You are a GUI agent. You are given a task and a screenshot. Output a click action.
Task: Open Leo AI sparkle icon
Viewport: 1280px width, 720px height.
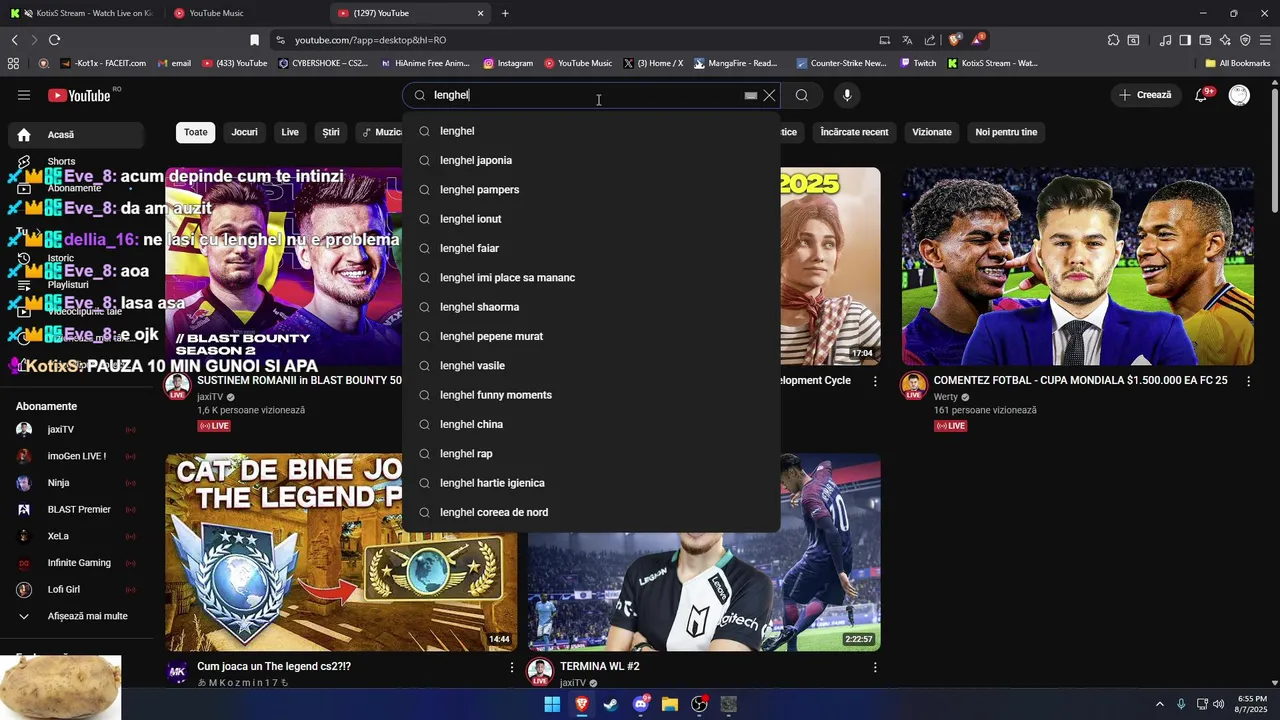pyautogui.click(x=1225, y=40)
